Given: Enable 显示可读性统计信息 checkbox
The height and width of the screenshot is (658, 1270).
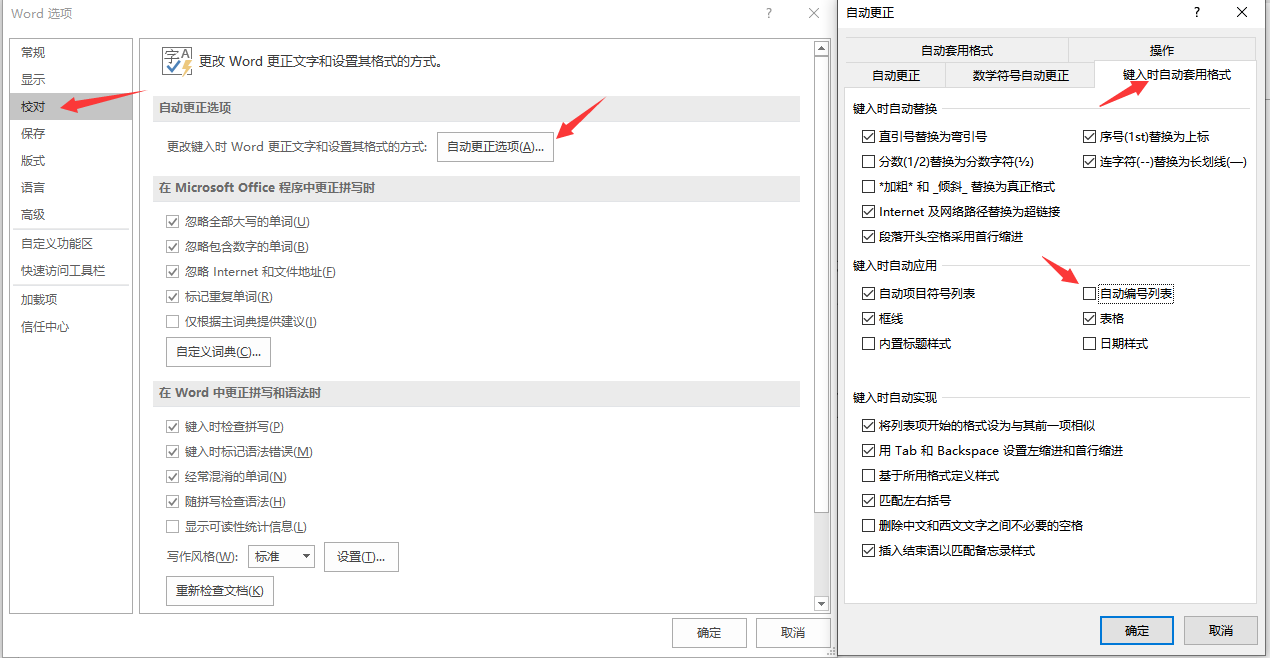Looking at the screenshot, I should coord(172,526).
